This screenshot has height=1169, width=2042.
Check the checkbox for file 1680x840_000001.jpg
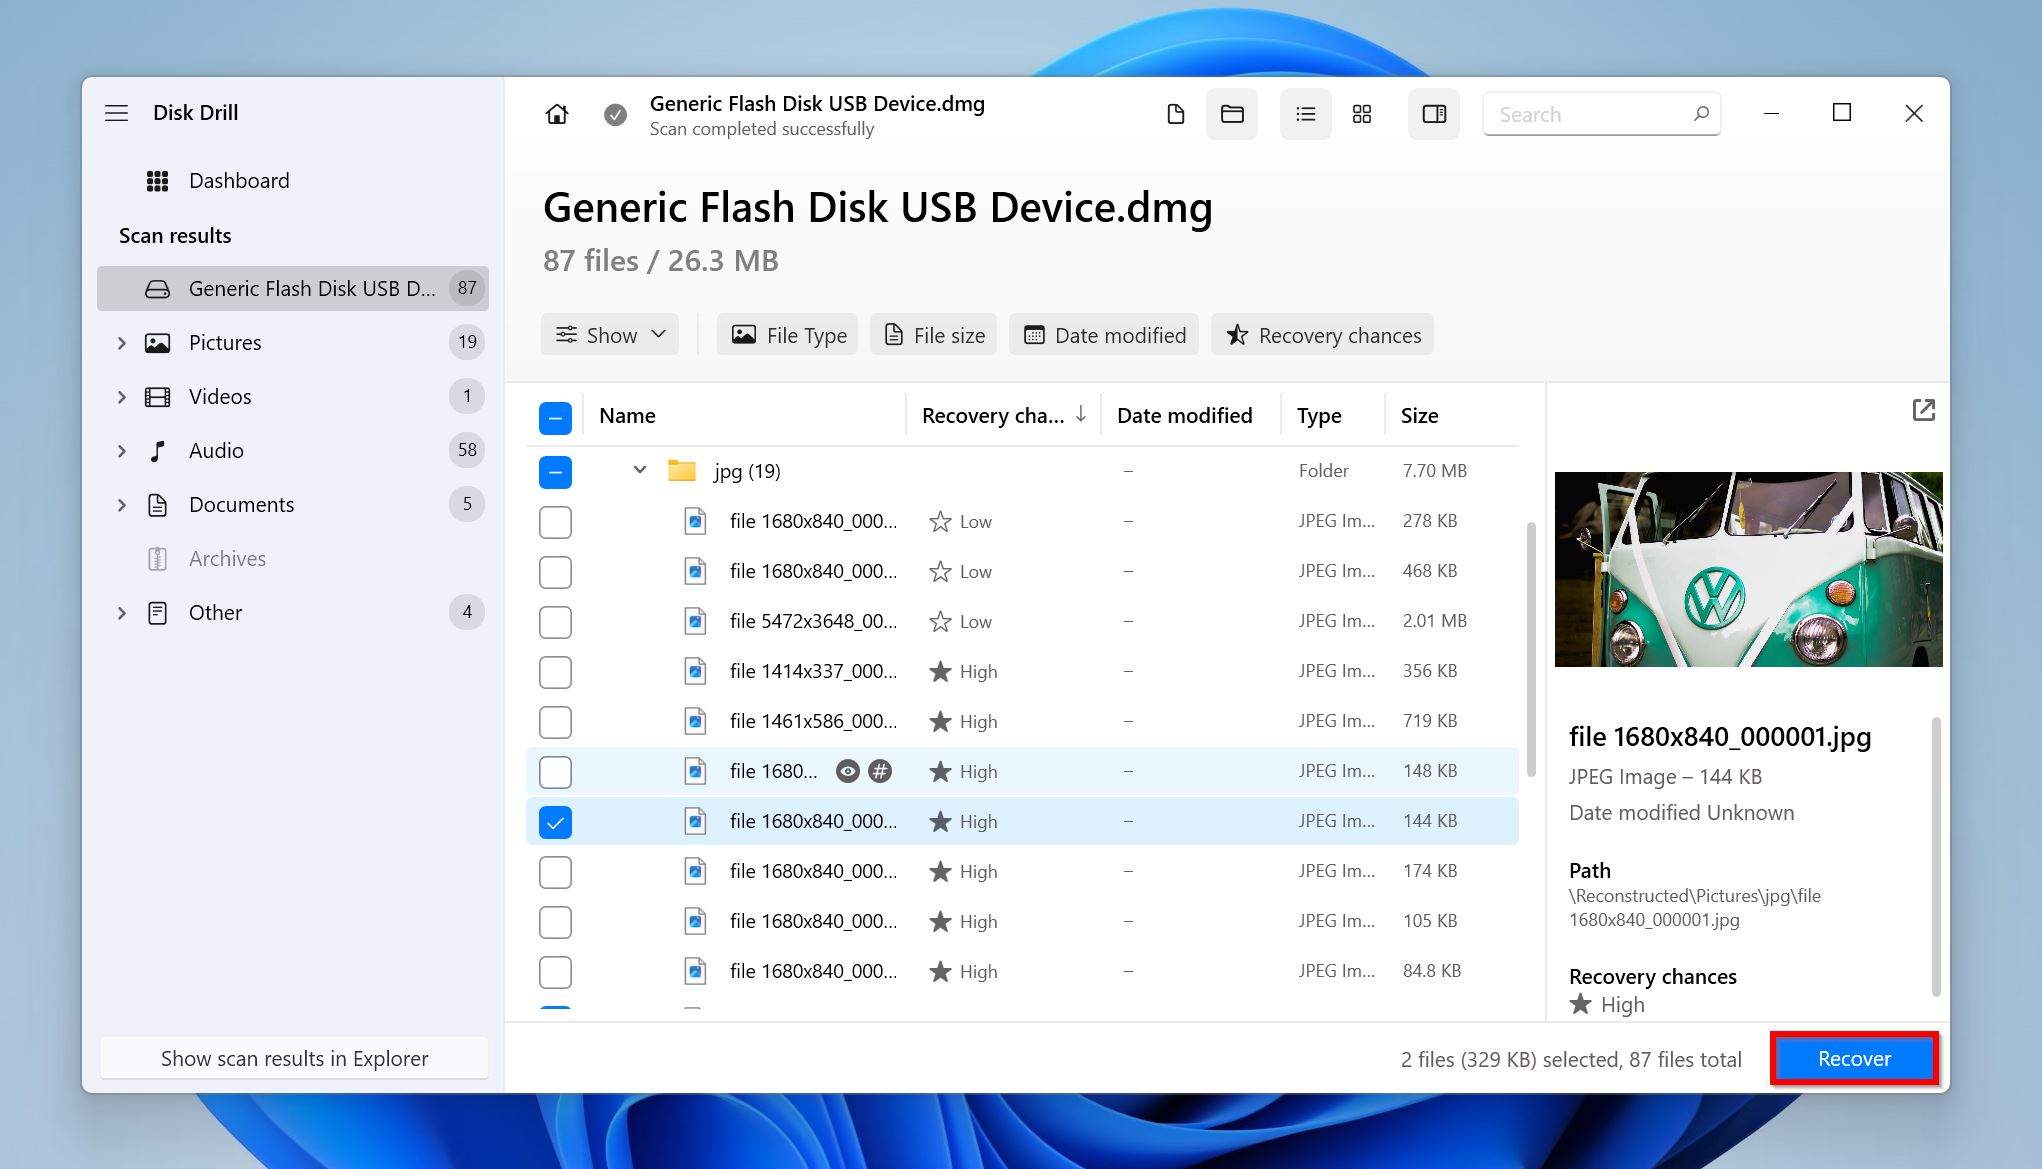coord(557,821)
